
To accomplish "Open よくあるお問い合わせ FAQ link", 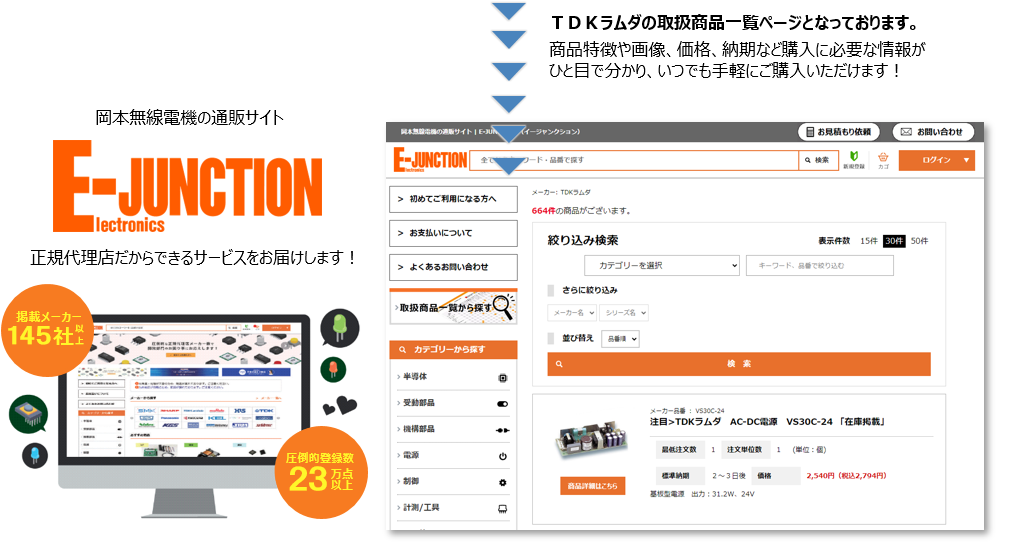I will pyautogui.click(x=453, y=267).
